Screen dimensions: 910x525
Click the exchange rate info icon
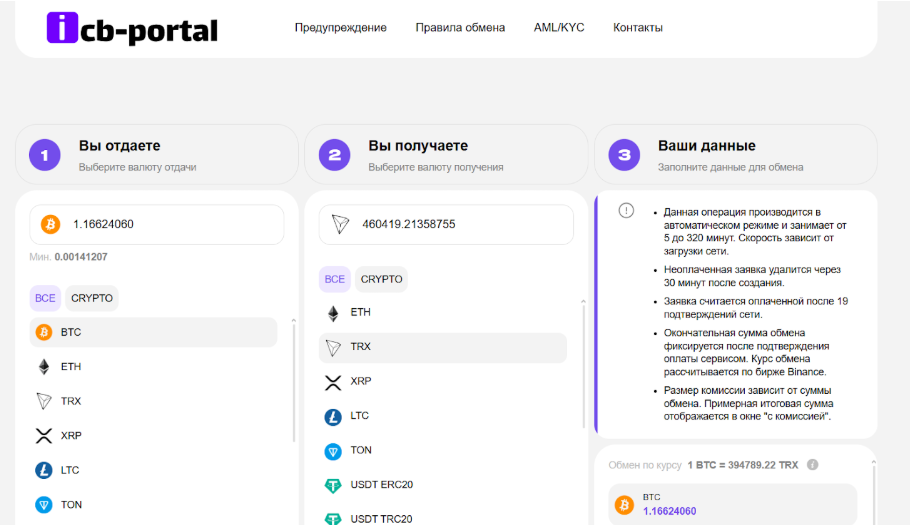[812, 465]
